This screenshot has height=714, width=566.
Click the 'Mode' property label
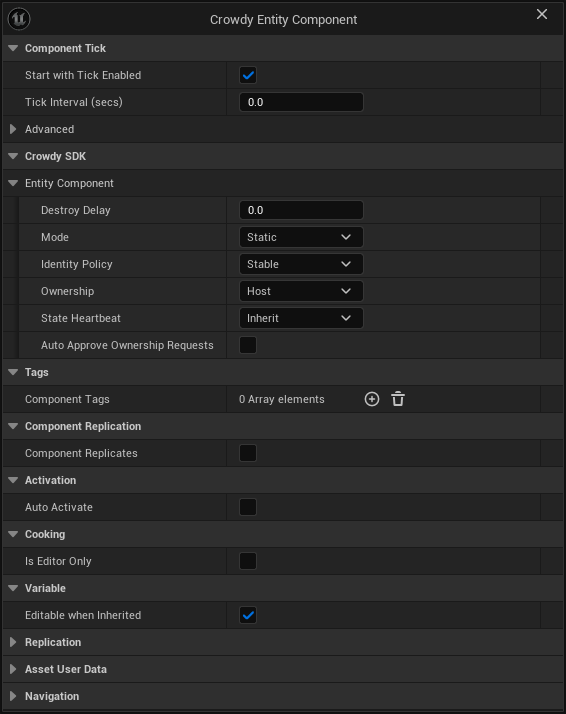click(55, 237)
